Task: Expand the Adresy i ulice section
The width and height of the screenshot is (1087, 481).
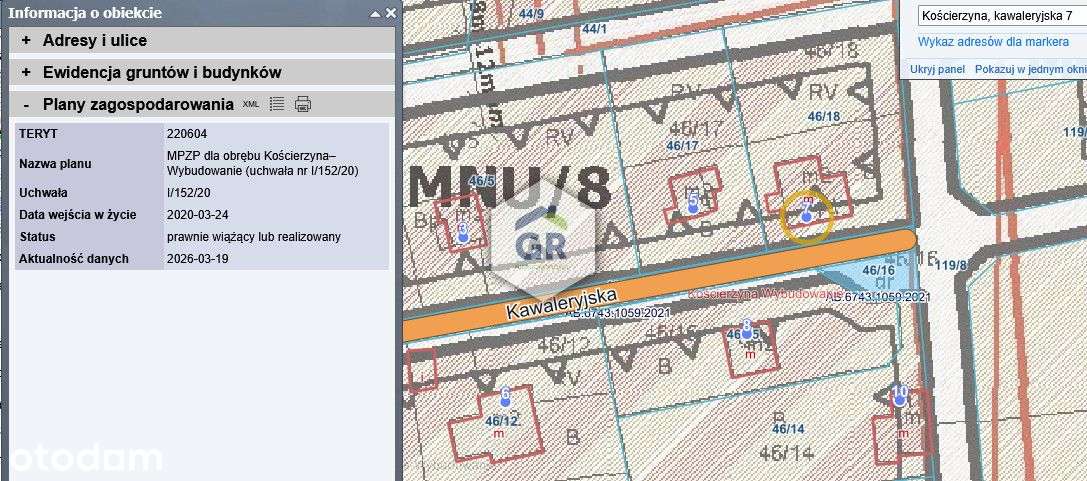Action: coord(202,40)
